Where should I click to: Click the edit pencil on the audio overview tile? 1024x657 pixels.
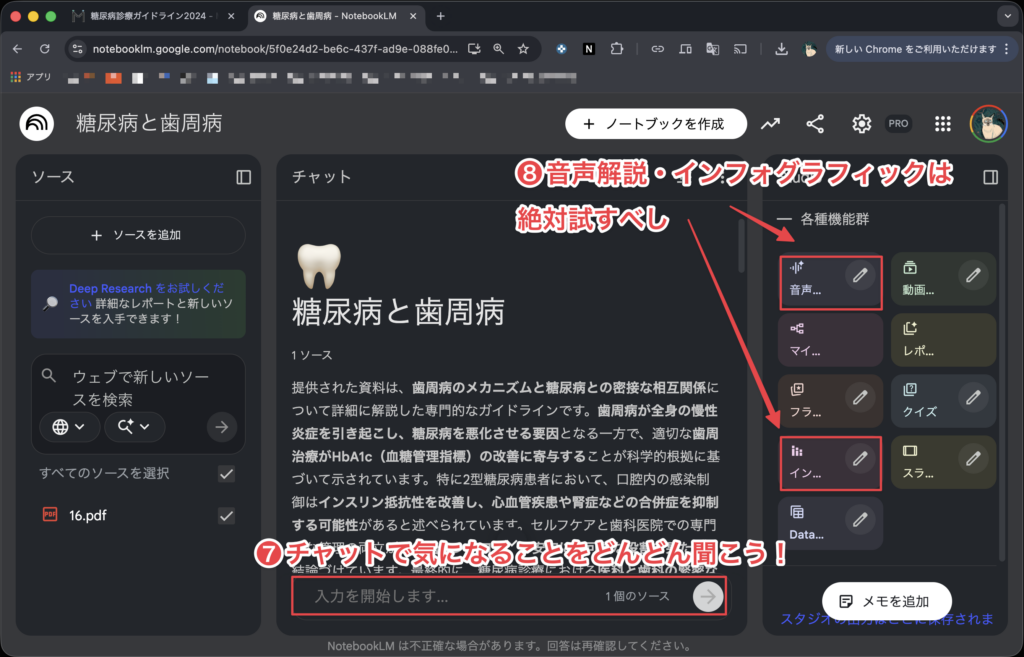point(858,277)
